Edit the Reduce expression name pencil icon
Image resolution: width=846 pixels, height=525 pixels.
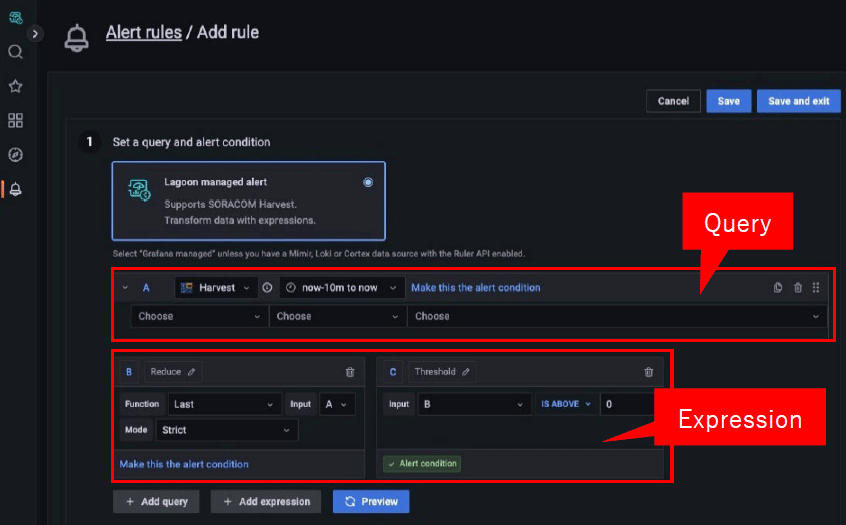click(192, 372)
